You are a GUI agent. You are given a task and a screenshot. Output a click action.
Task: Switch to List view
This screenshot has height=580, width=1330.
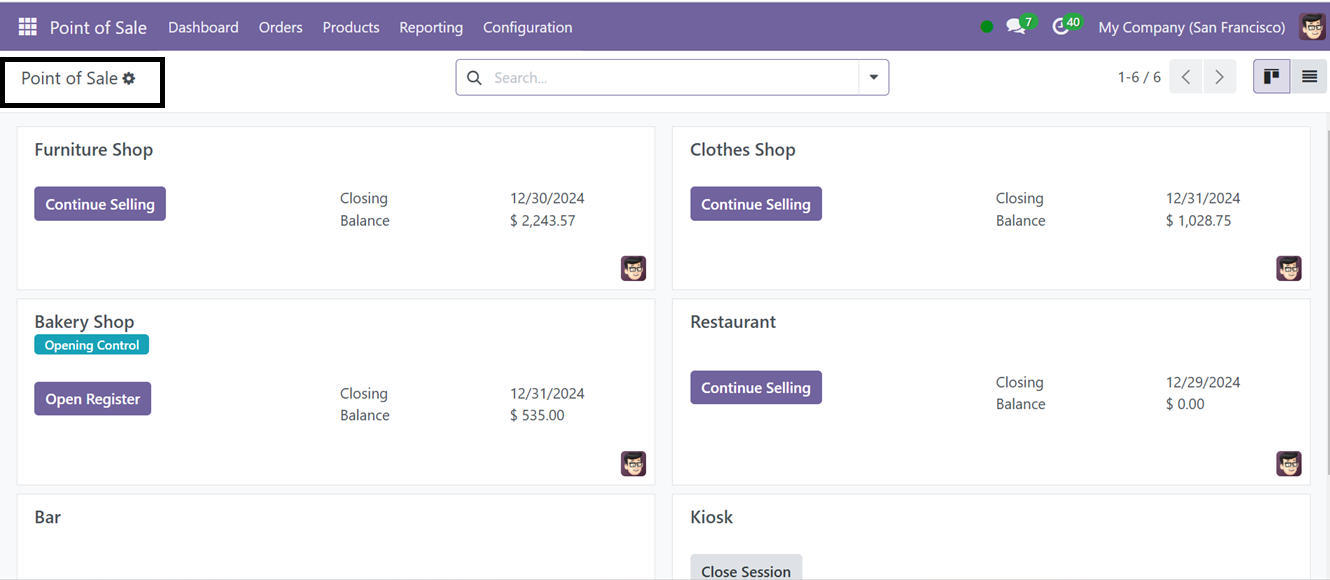pos(1309,77)
